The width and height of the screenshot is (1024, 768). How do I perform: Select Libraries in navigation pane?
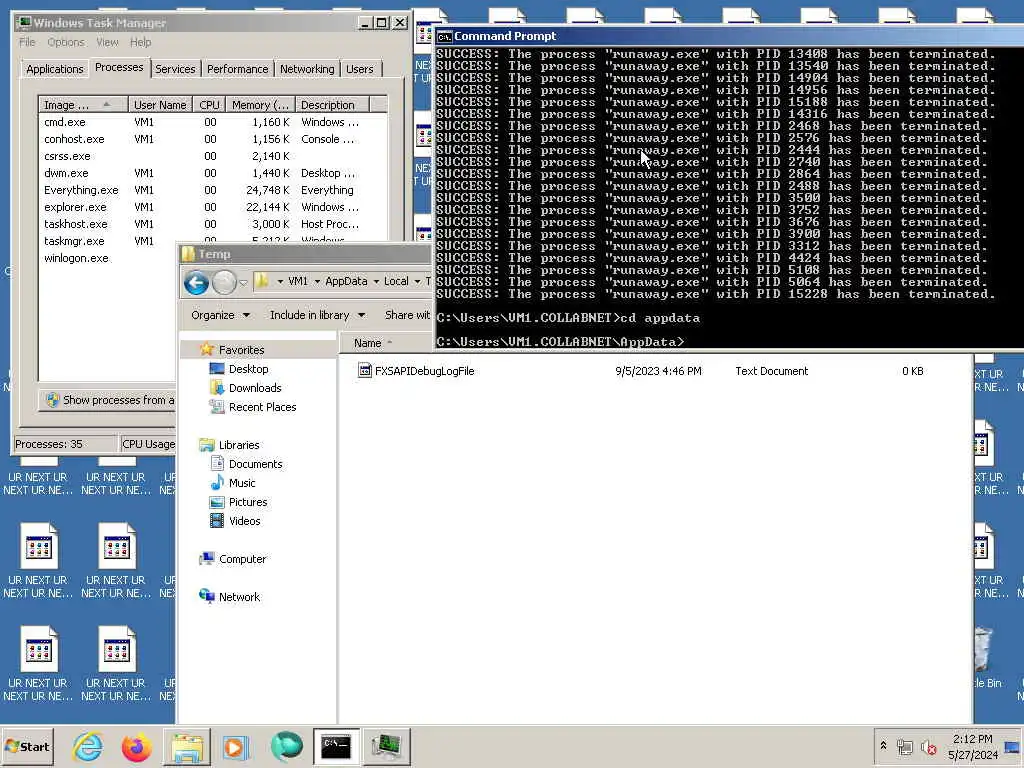click(x=238, y=445)
